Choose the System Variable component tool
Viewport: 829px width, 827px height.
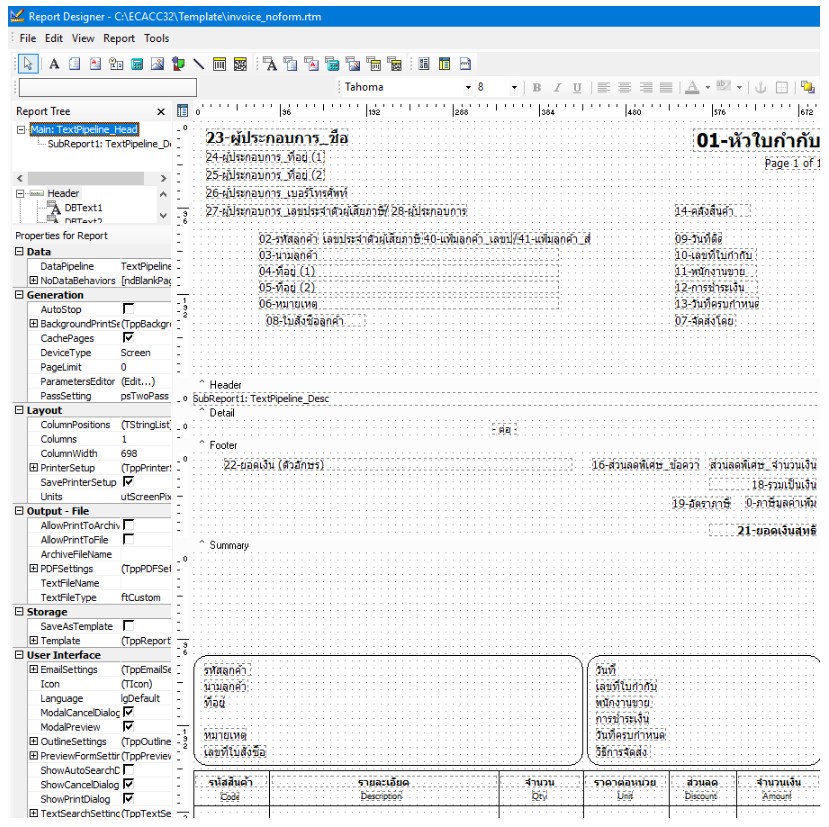click(116, 64)
